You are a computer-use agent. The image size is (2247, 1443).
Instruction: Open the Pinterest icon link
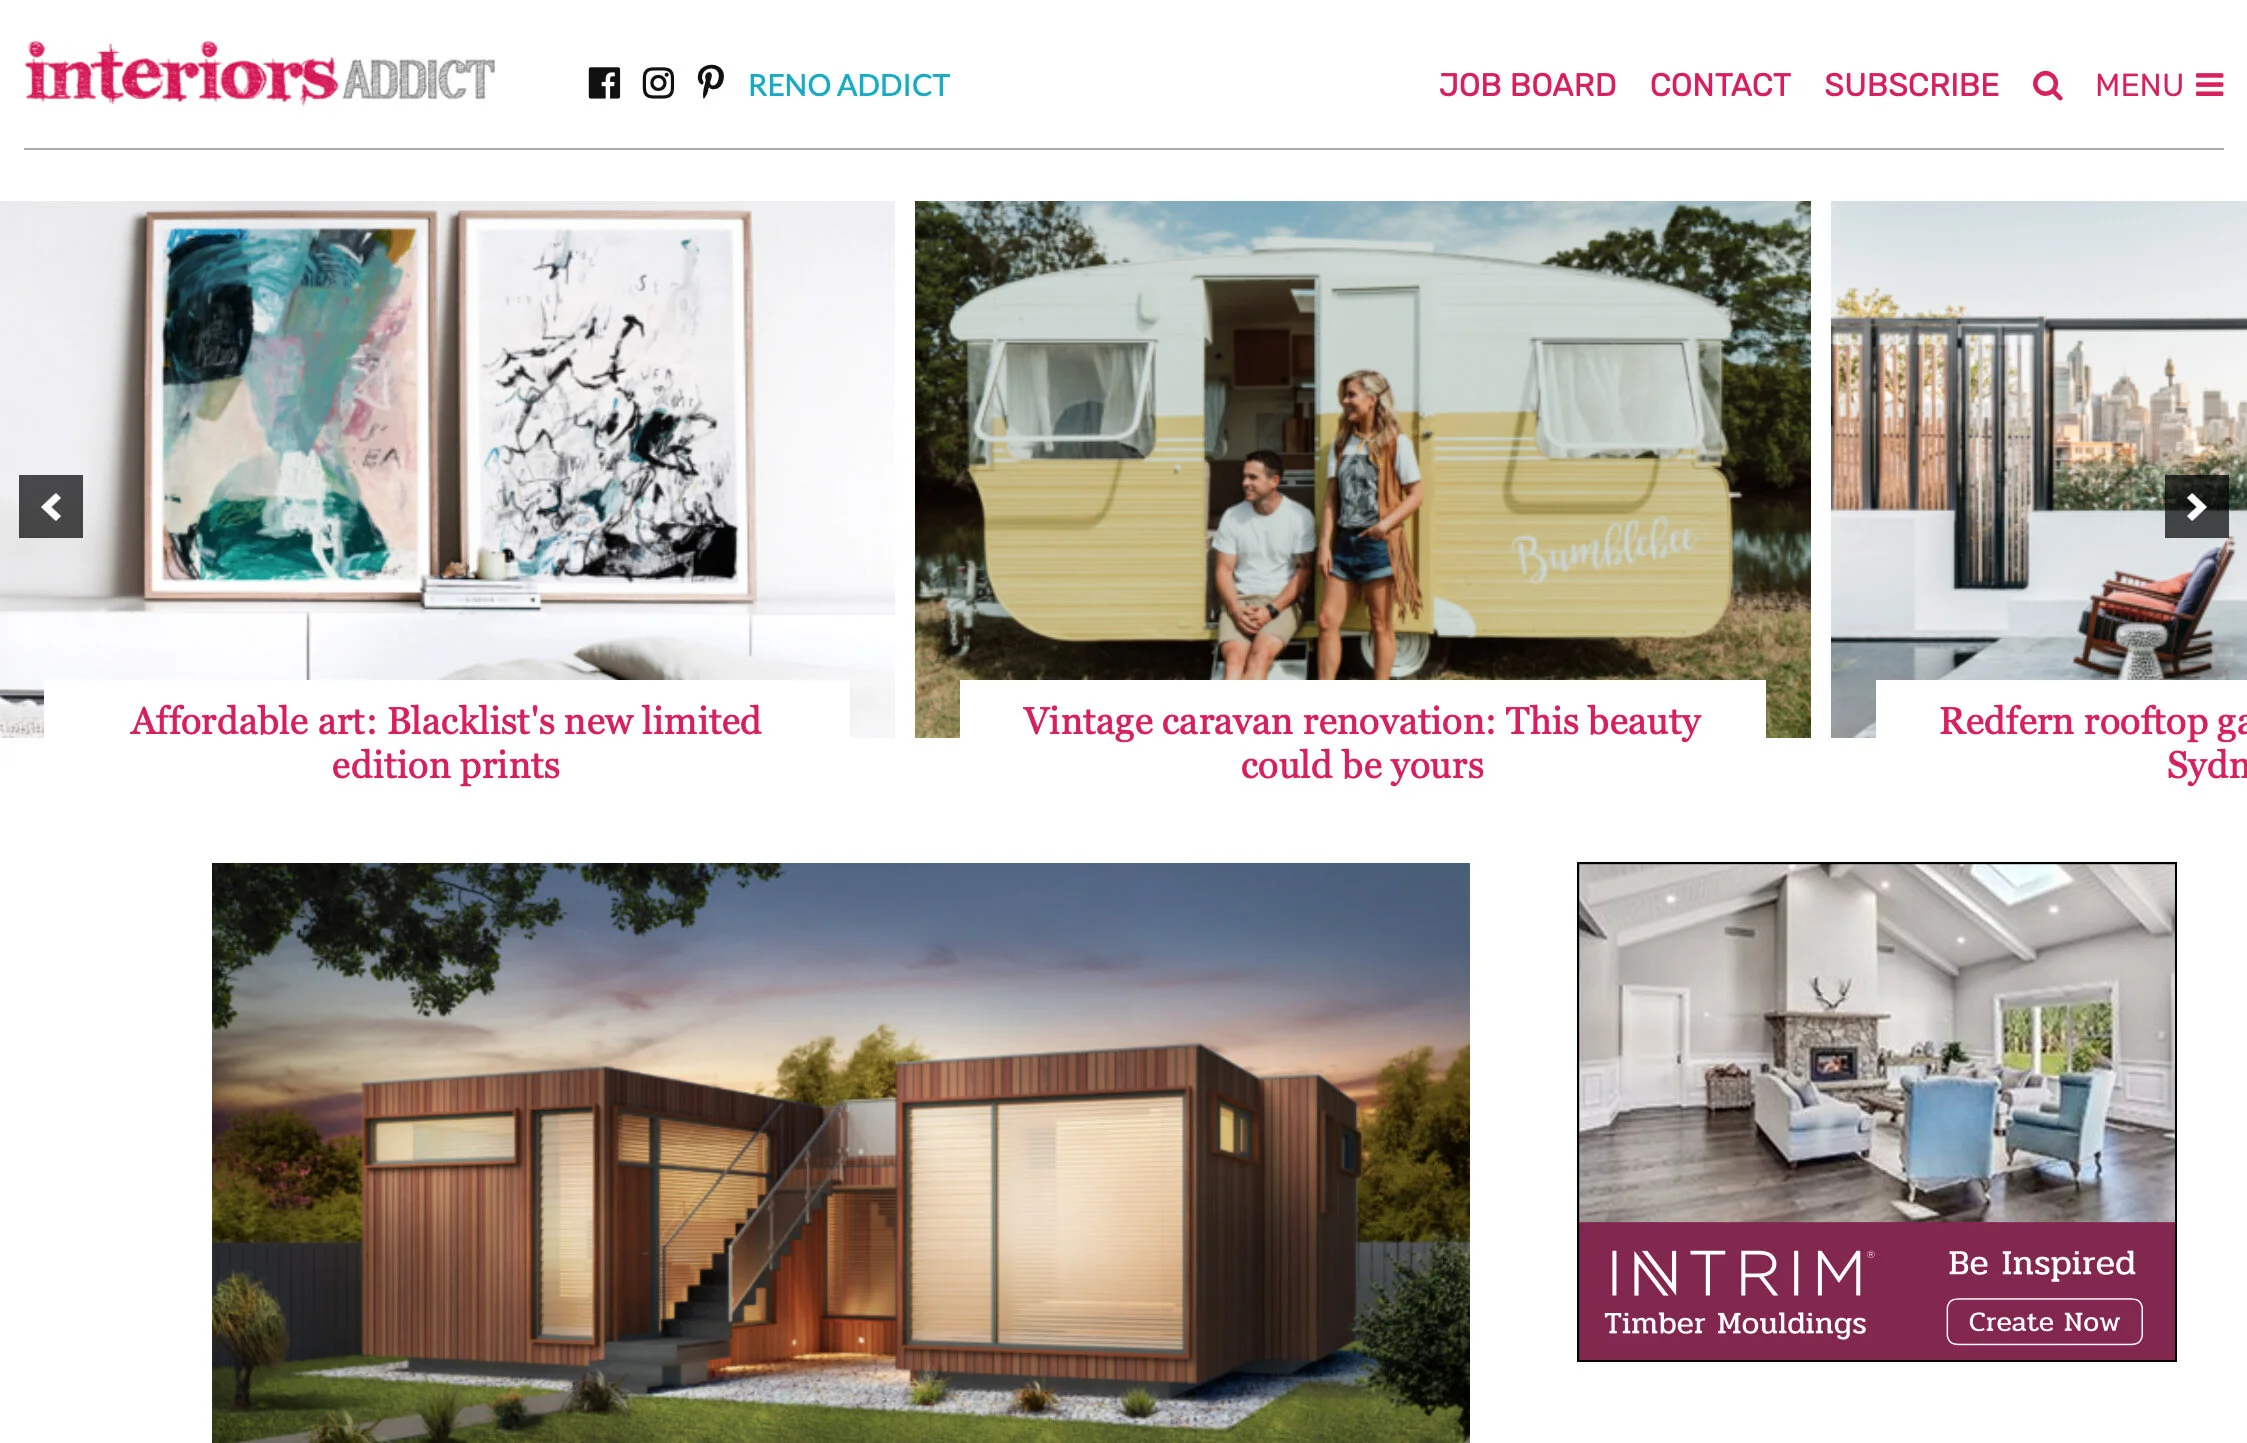tap(710, 83)
